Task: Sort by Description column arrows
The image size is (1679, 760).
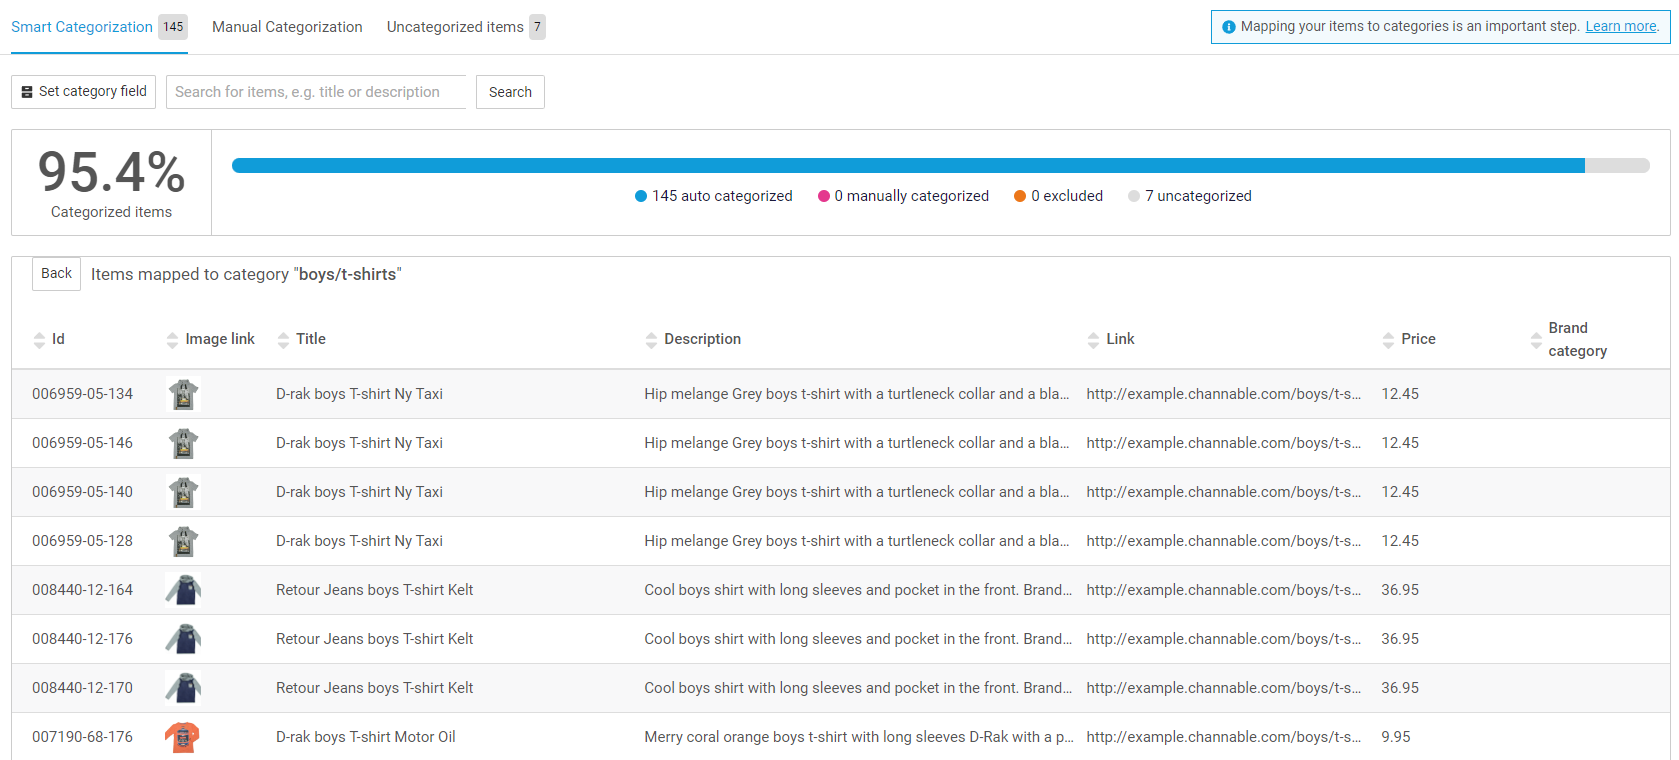Action: click(651, 340)
